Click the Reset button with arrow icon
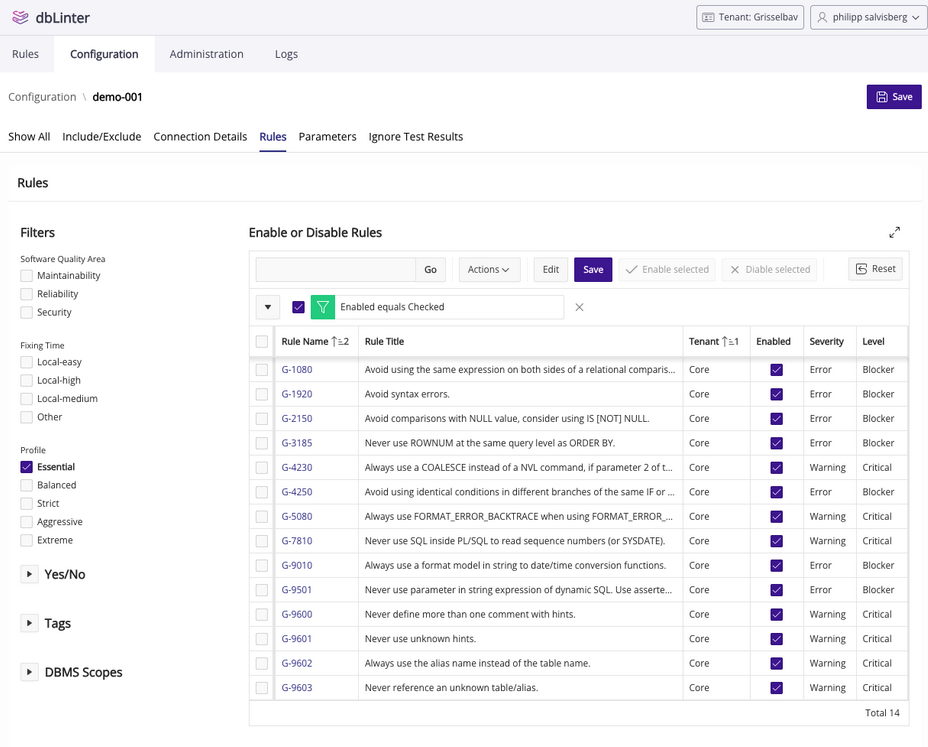Viewport: 928px width, 747px height. (x=875, y=269)
